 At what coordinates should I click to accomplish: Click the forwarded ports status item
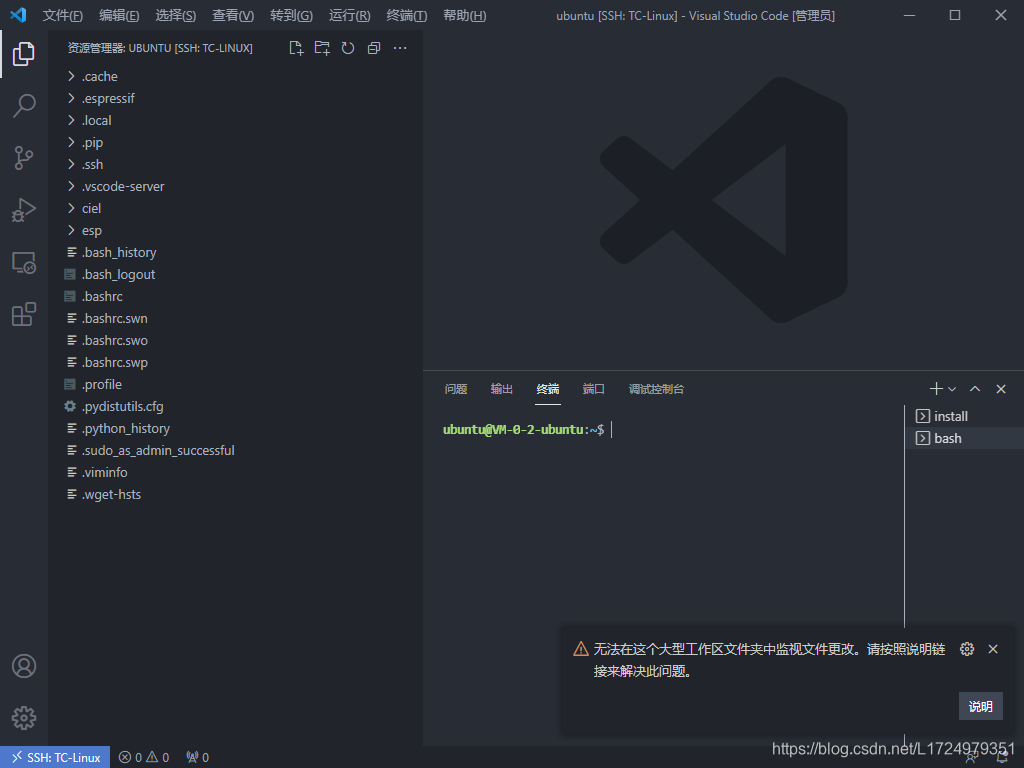point(197,758)
